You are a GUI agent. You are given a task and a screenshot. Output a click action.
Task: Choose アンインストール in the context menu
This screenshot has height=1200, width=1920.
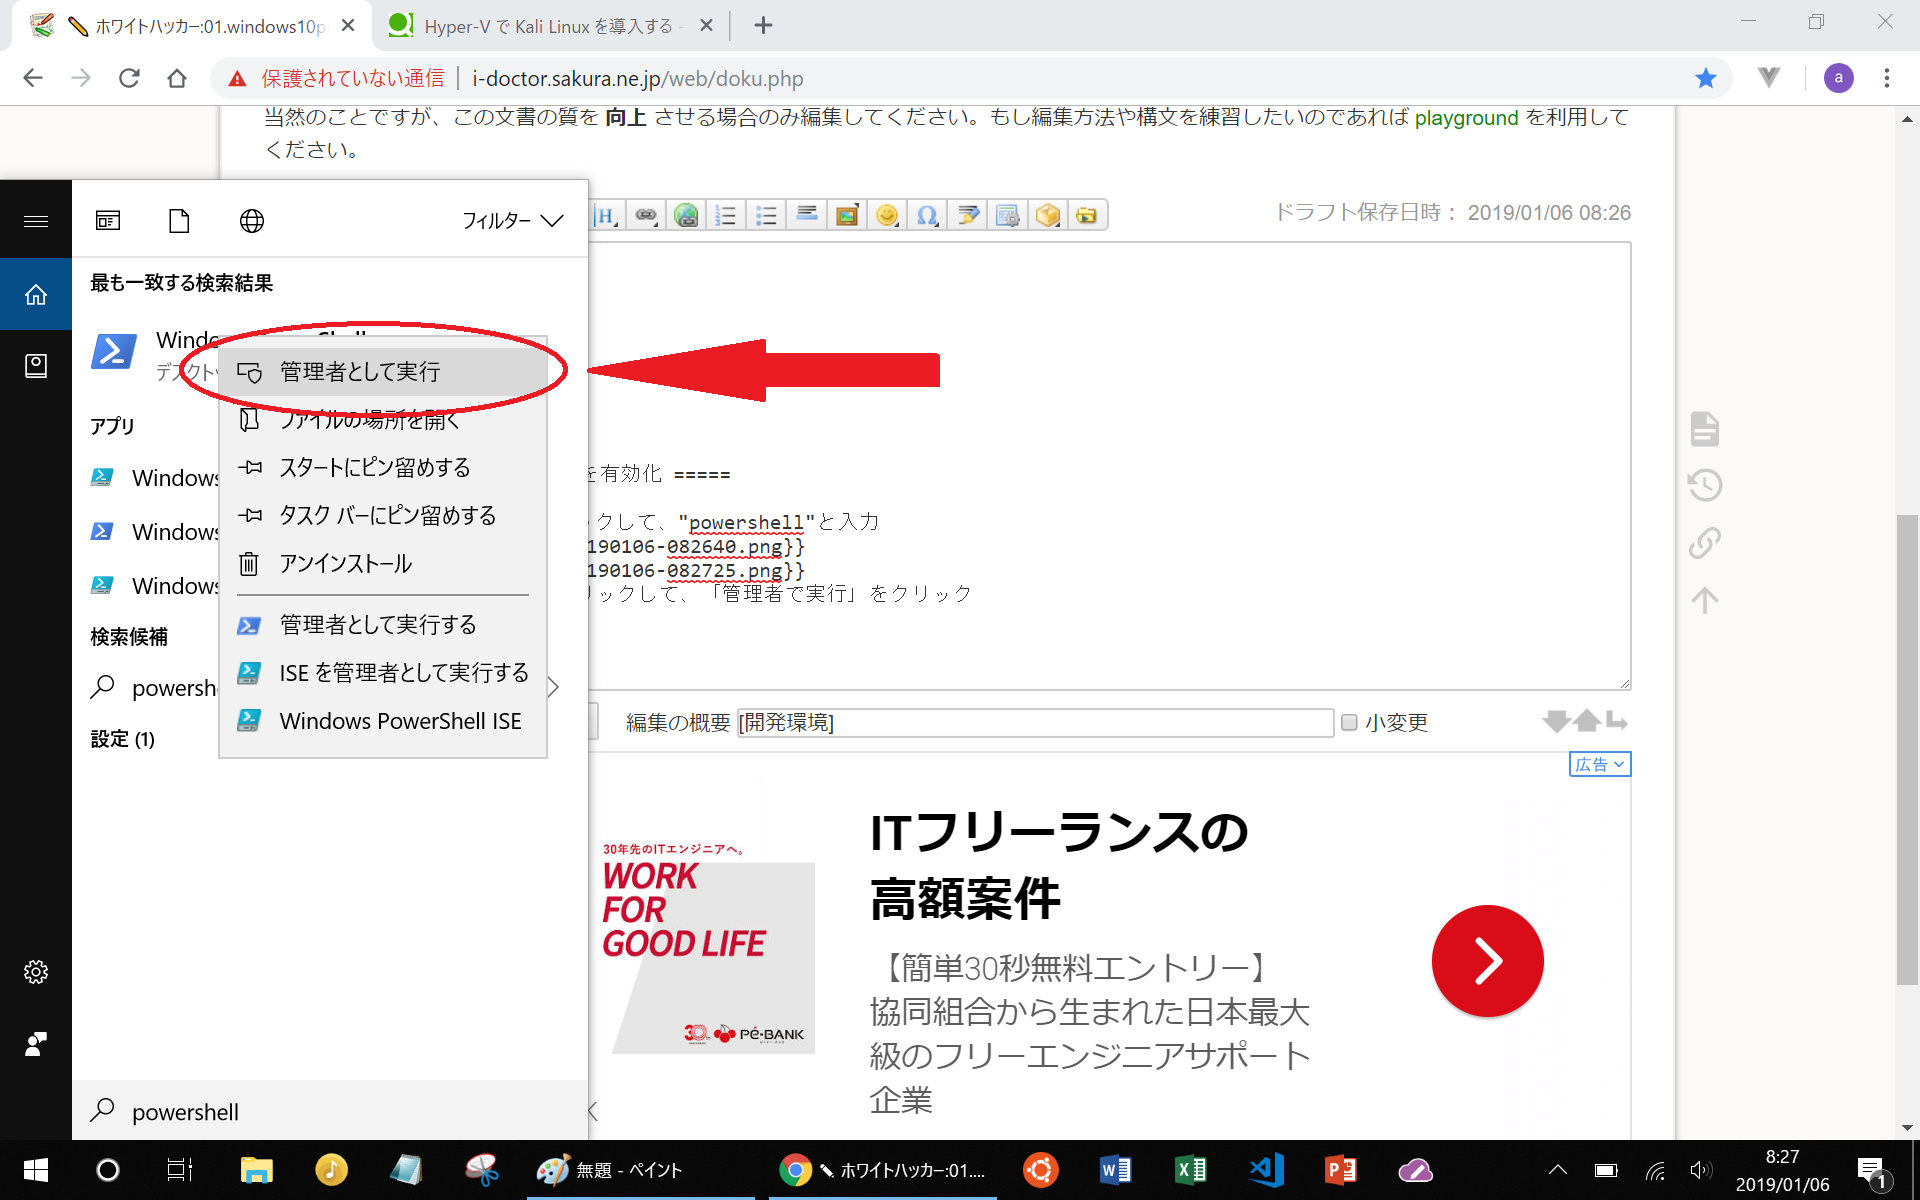(x=345, y=564)
